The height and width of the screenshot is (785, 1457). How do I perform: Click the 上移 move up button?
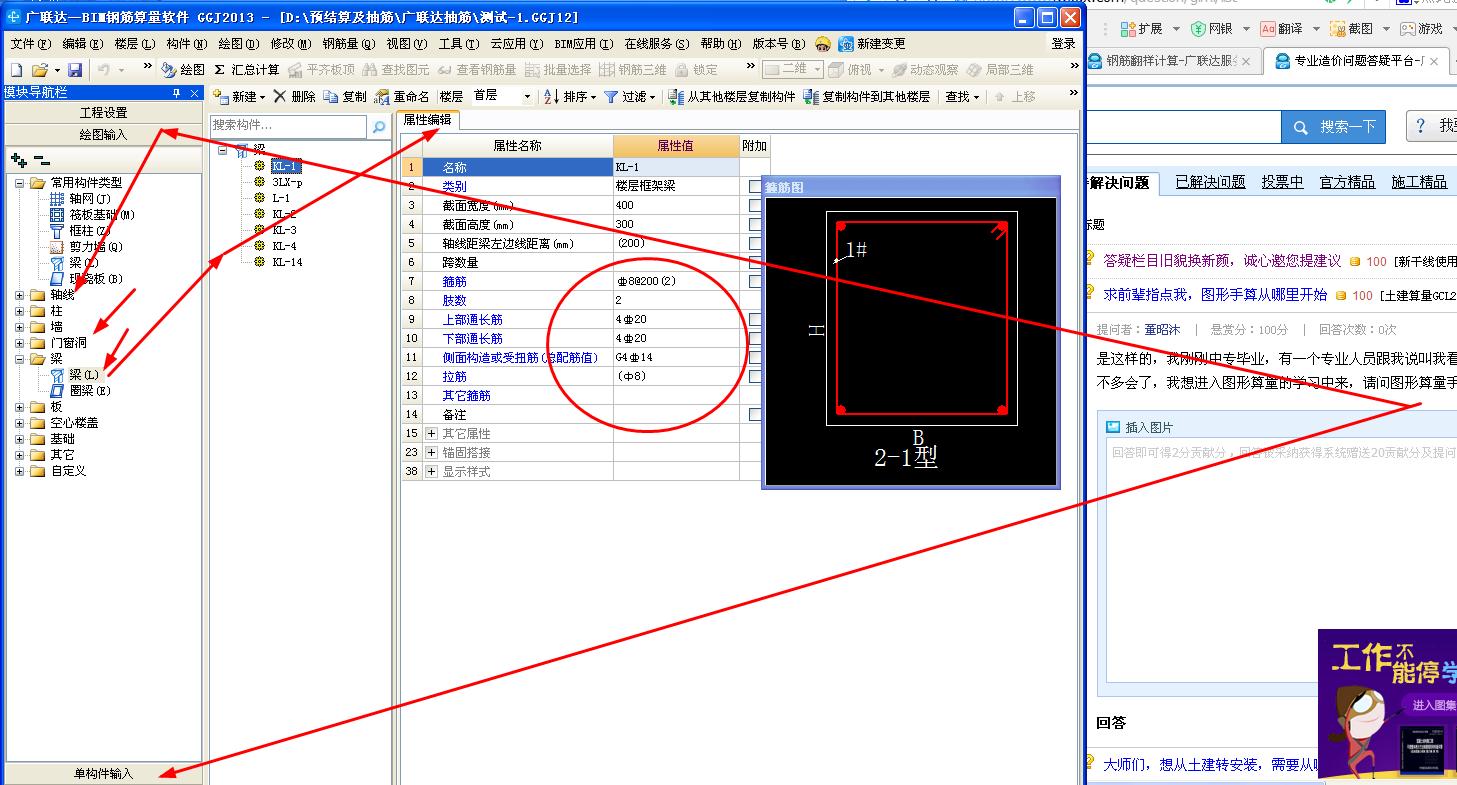point(1015,97)
